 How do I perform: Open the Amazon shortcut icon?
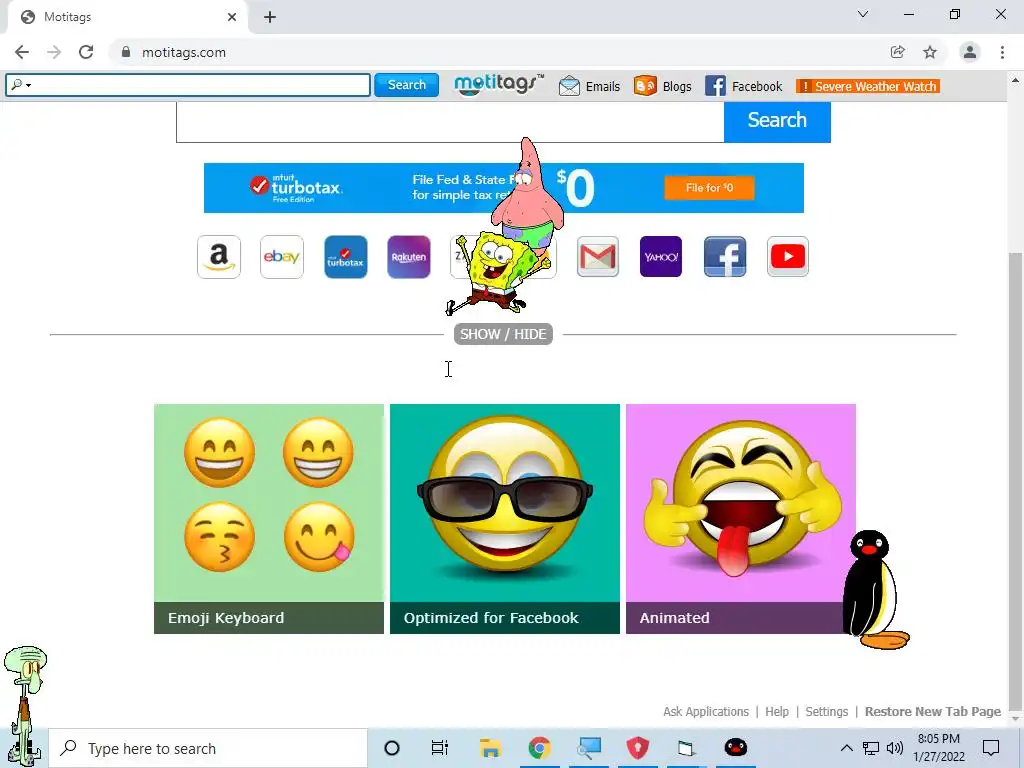coord(219,257)
